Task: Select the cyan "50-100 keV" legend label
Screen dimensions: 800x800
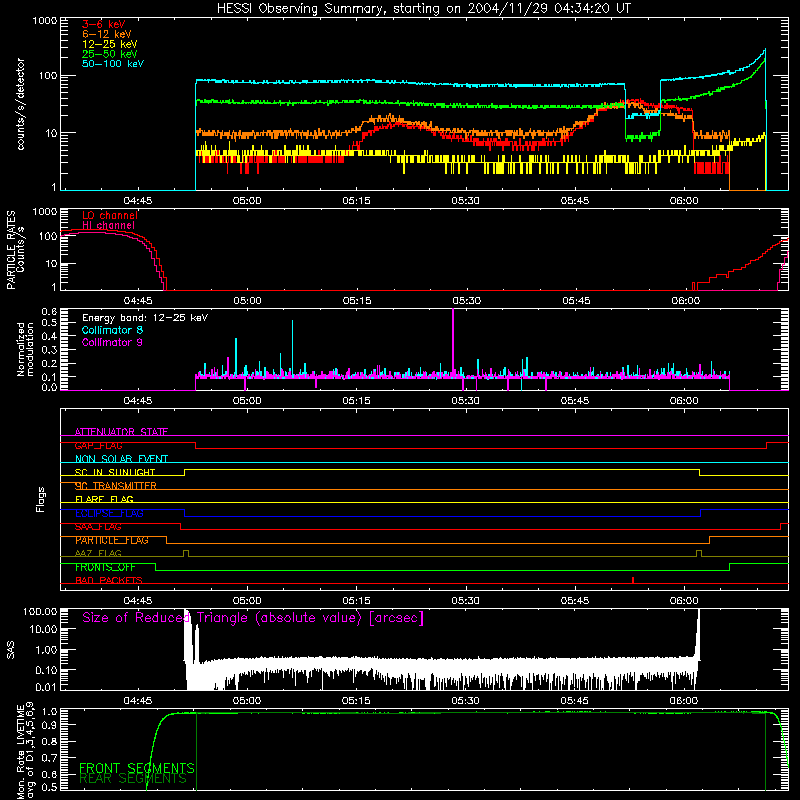Action: (113, 64)
